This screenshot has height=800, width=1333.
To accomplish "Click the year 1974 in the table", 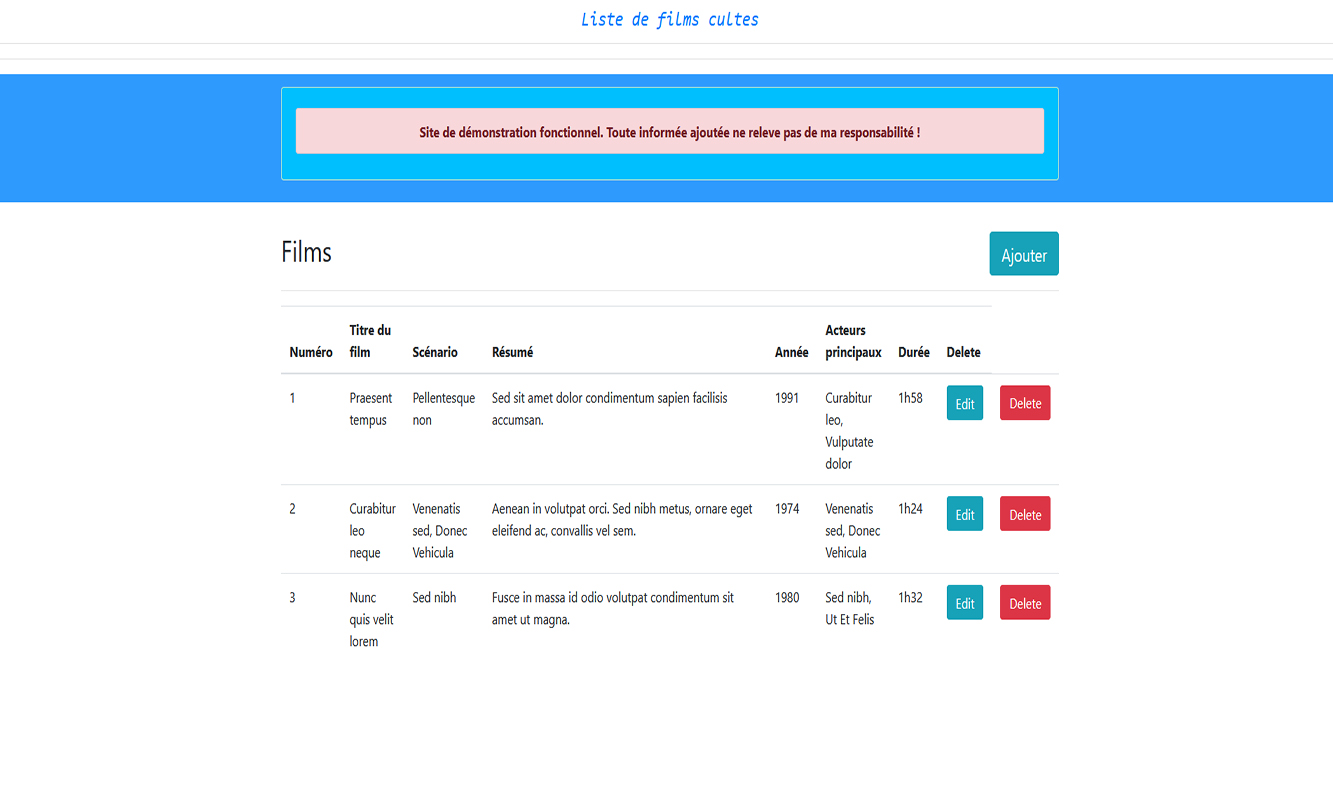I will tap(786, 508).
